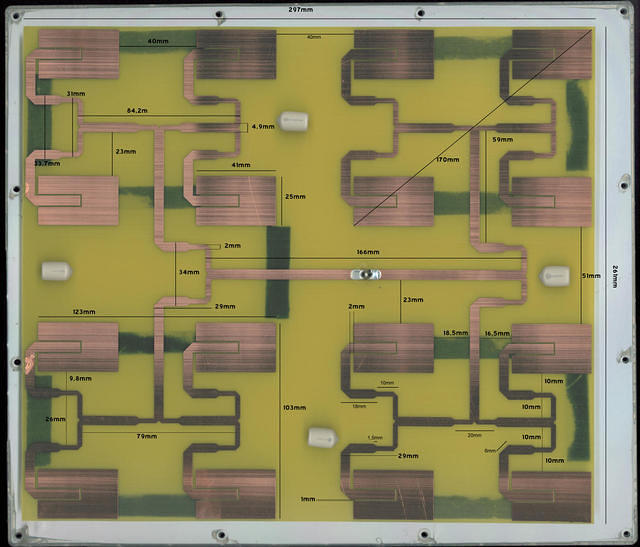640x547 pixels.
Task: Select the 16.5mm dimension label
Action: coord(497,334)
